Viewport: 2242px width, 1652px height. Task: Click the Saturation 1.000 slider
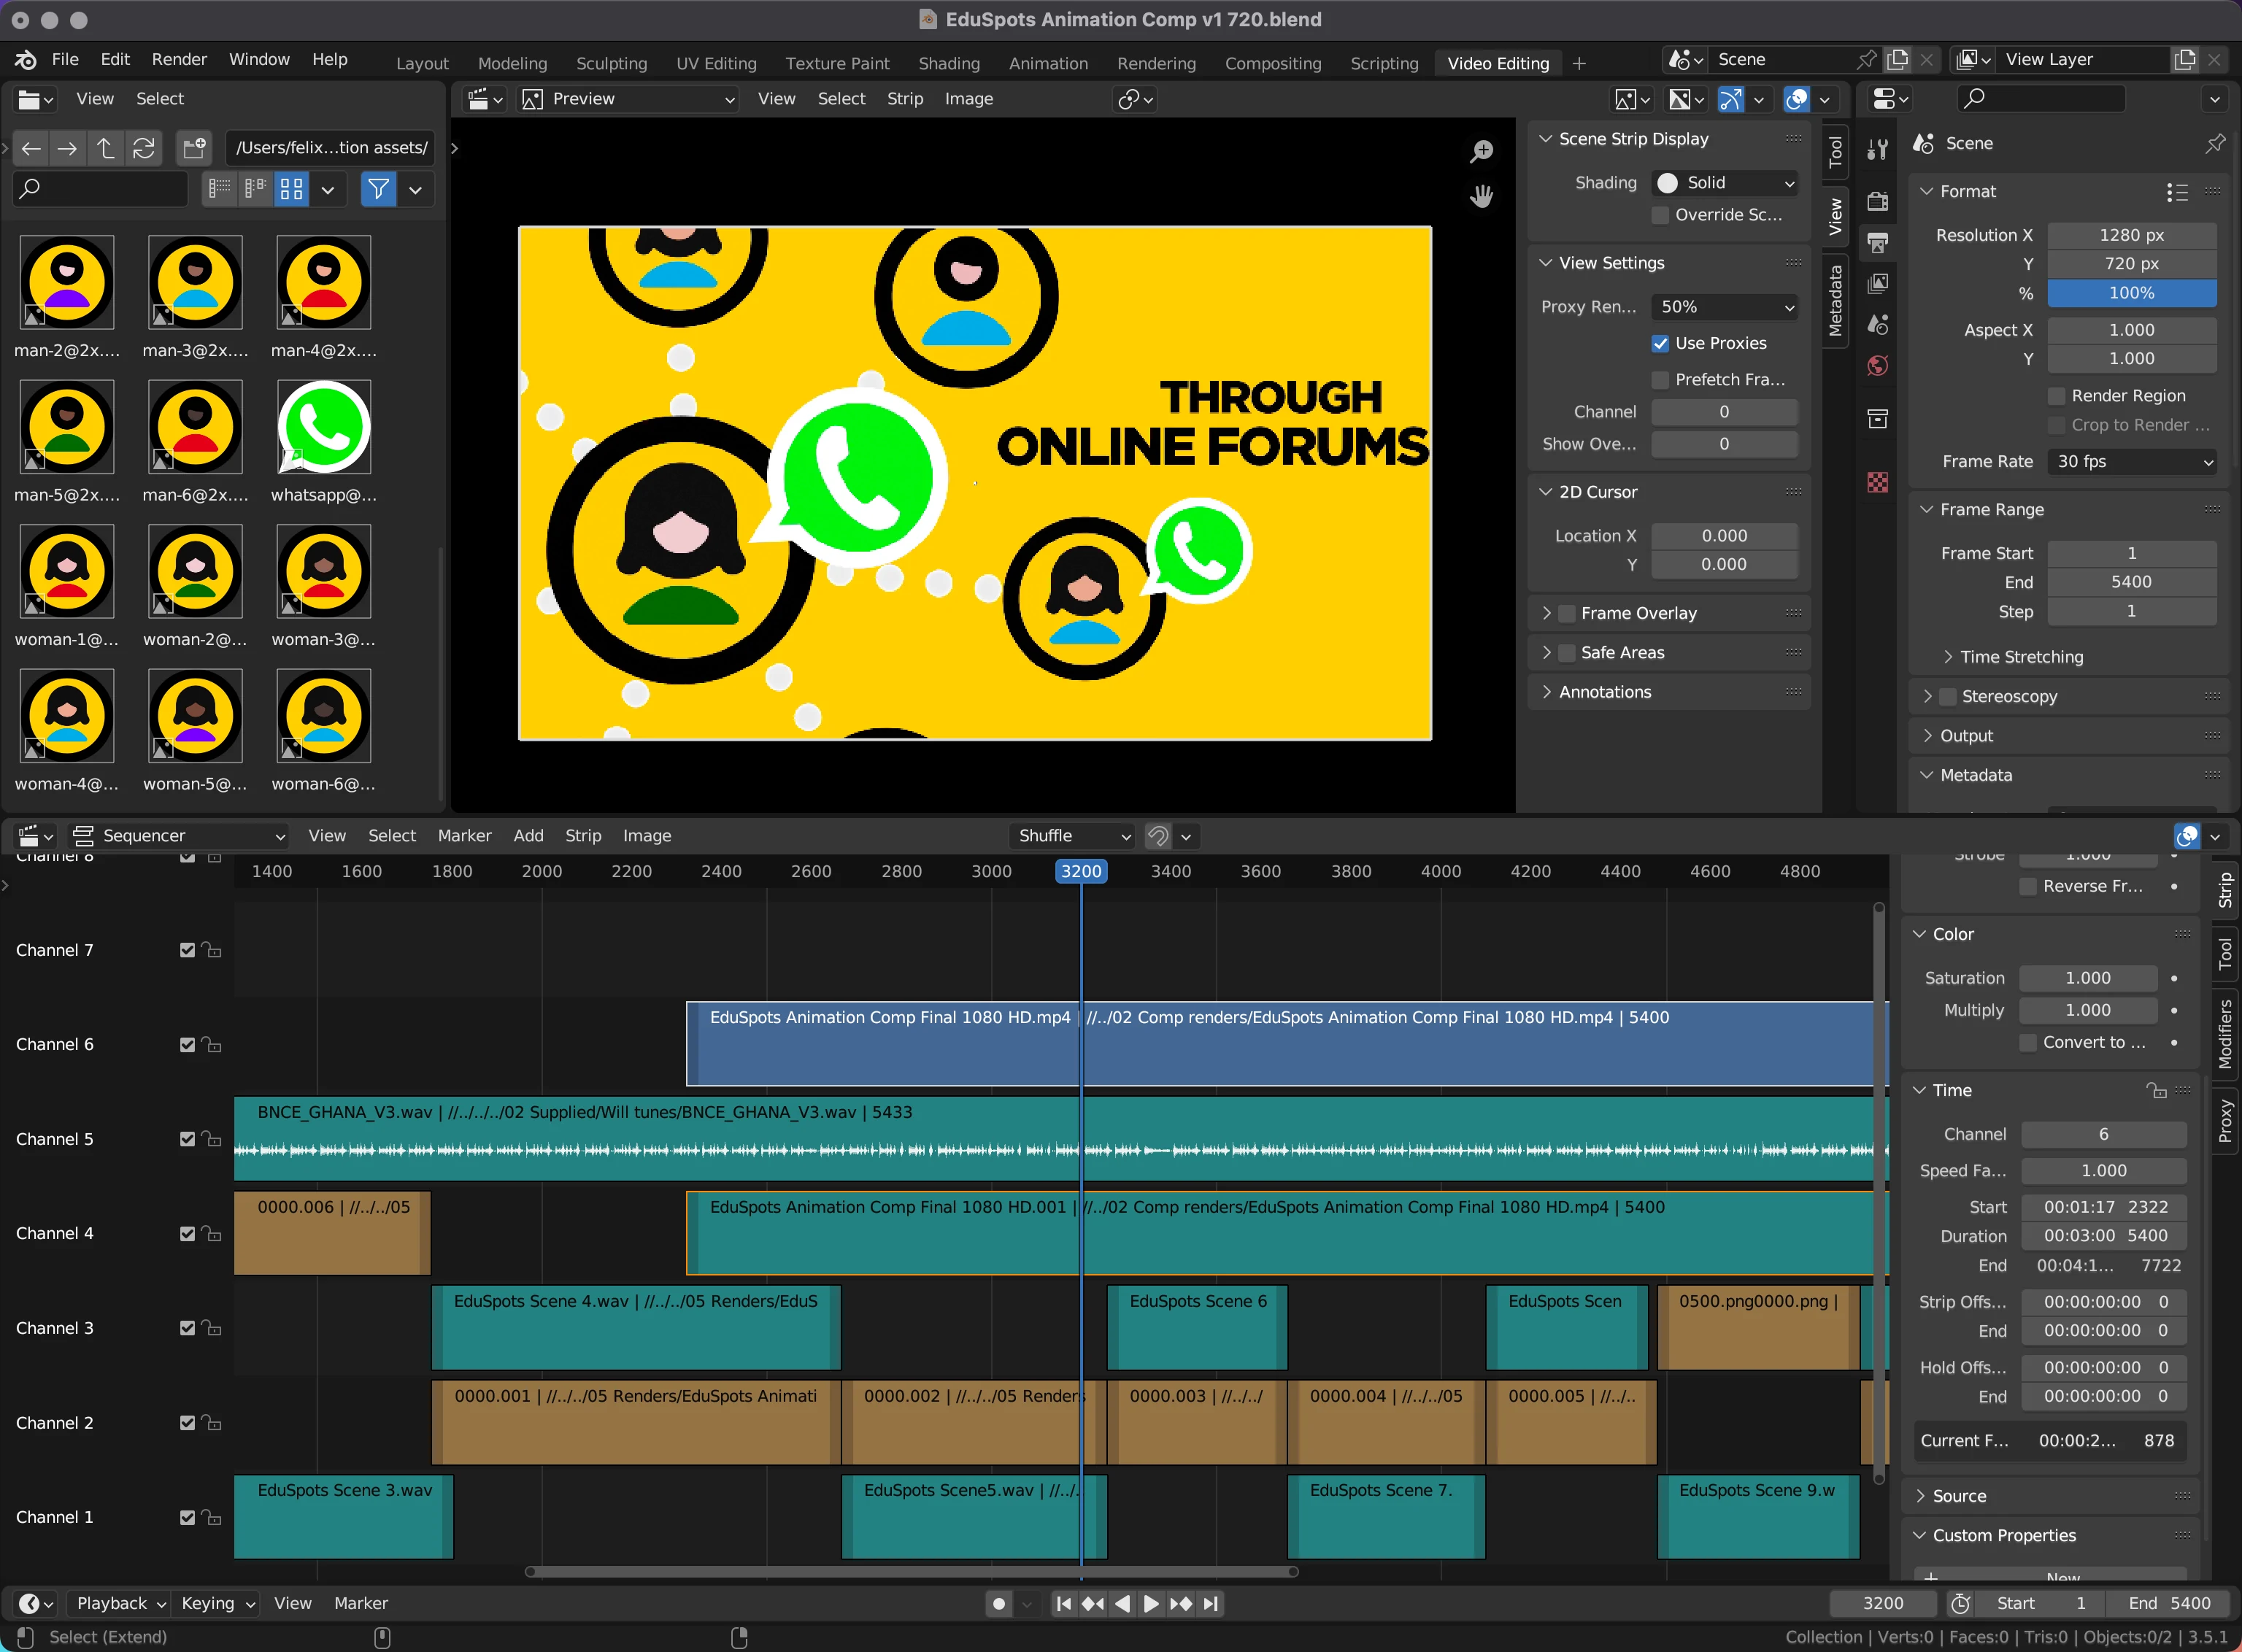[x=2088, y=979]
